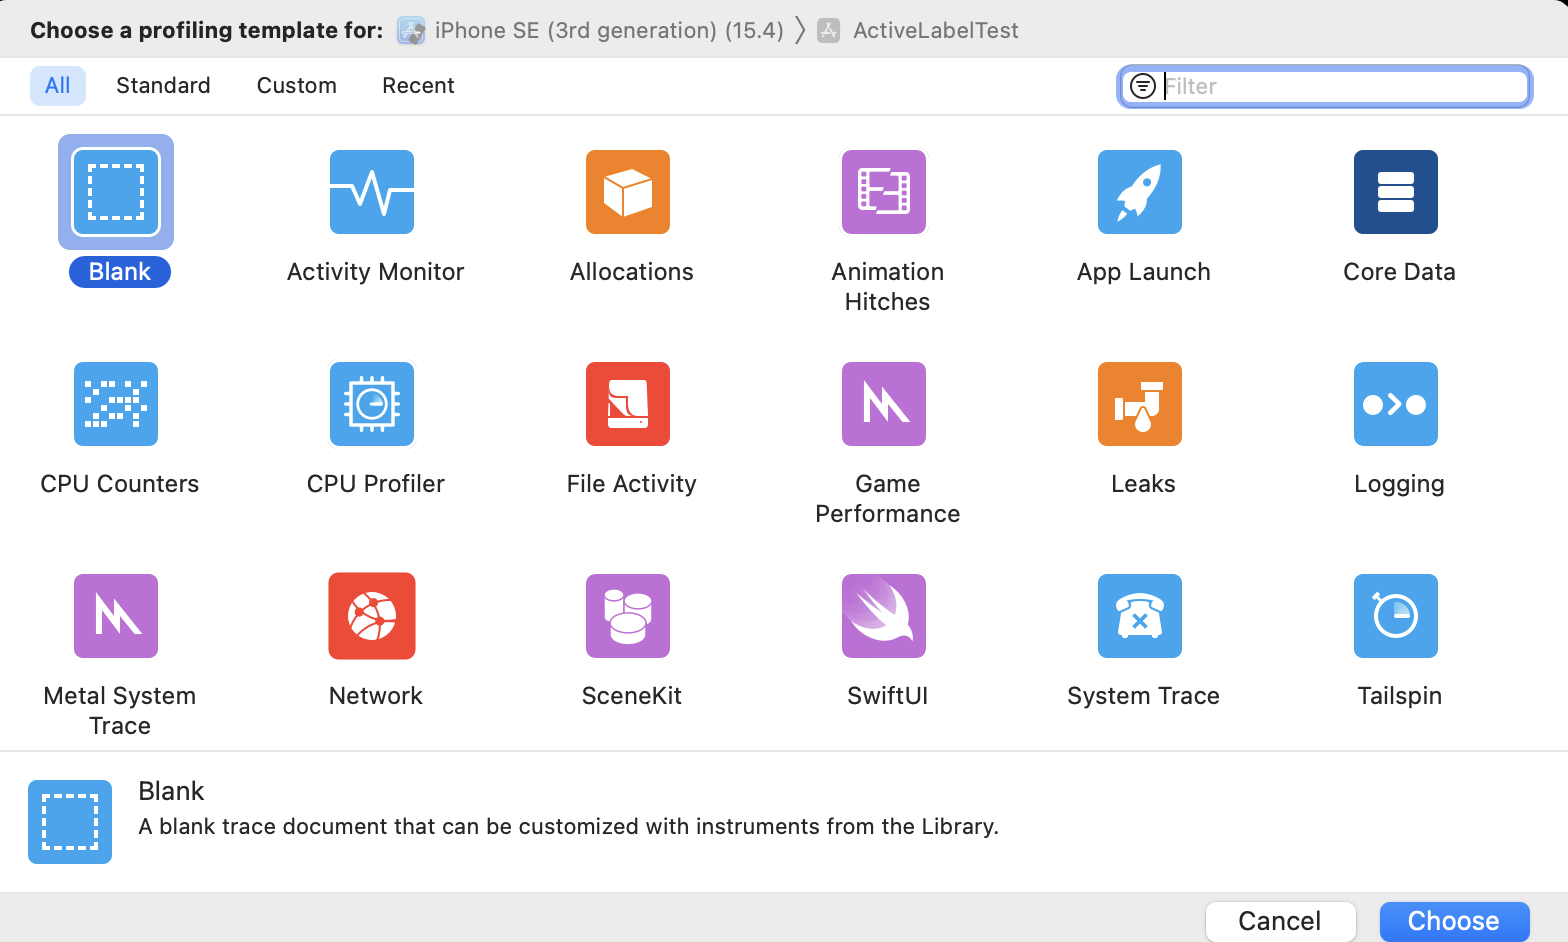Image resolution: width=1568 pixels, height=942 pixels.
Task: Click the CPU Profiler label text
Action: pyautogui.click(x=376, y=484)
